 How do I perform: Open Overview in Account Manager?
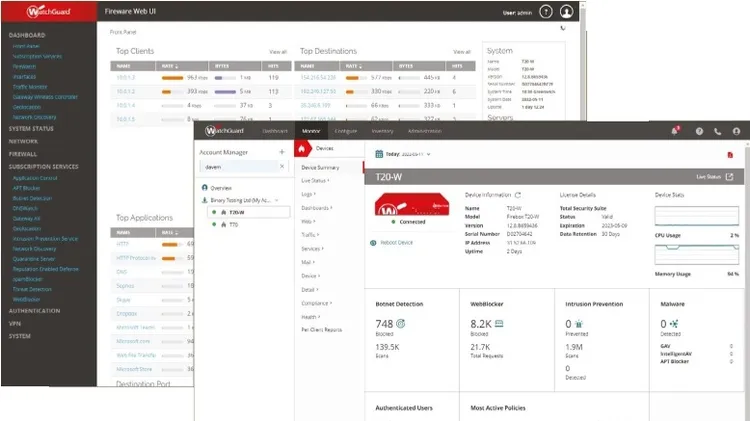click(221, 188)
